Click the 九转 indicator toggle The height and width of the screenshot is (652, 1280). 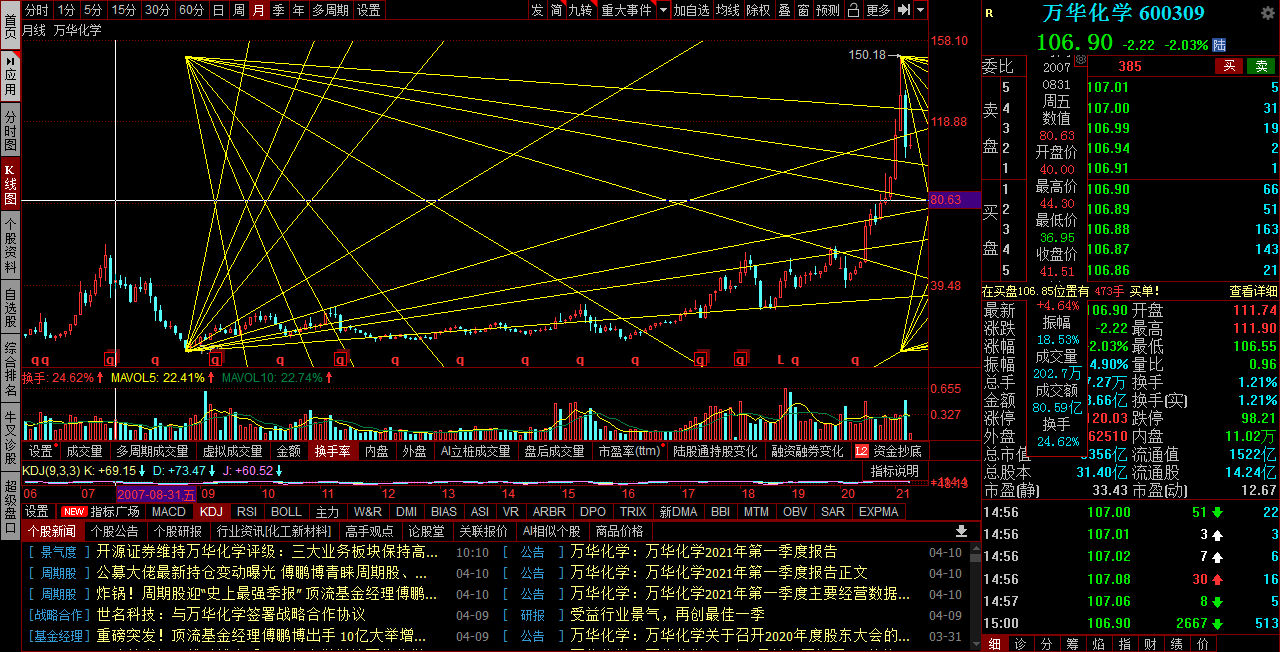click(580, 10)
